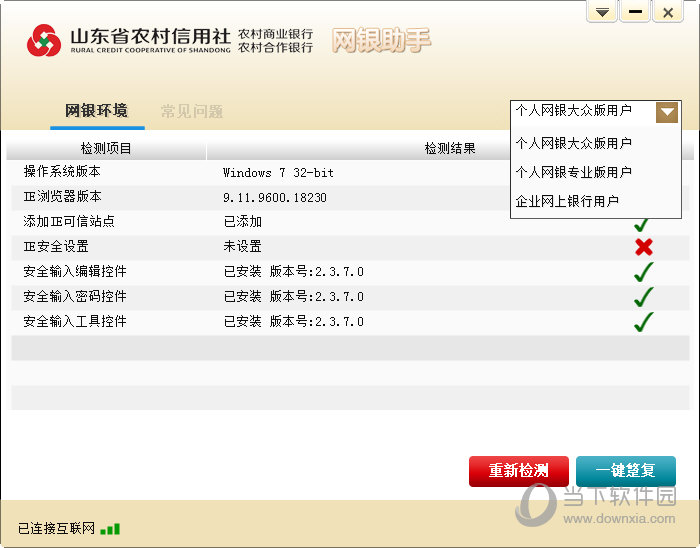
Task: Click the 9.11.9600.18230 version value
Action: pyautogui.click(x=275, y=198)
